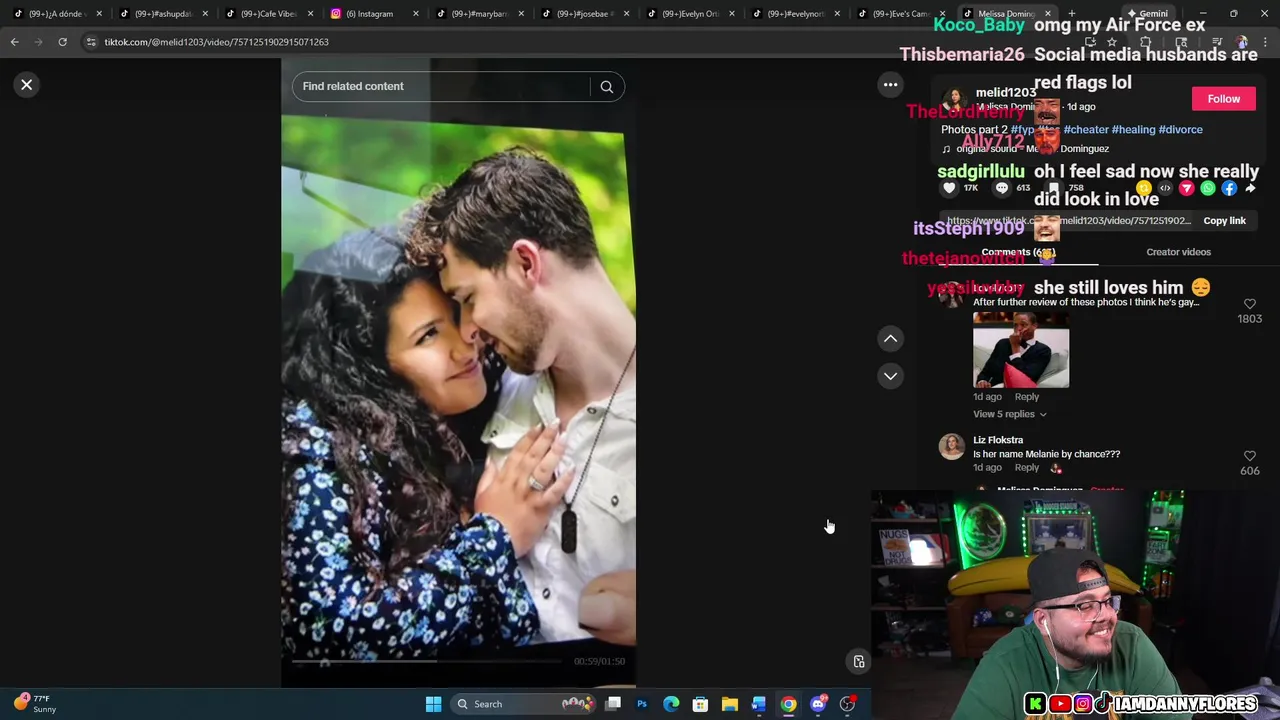Like the comment with 1803 likes
Viewport: 1280px width, 720px height.
(x=1249, y=304)
